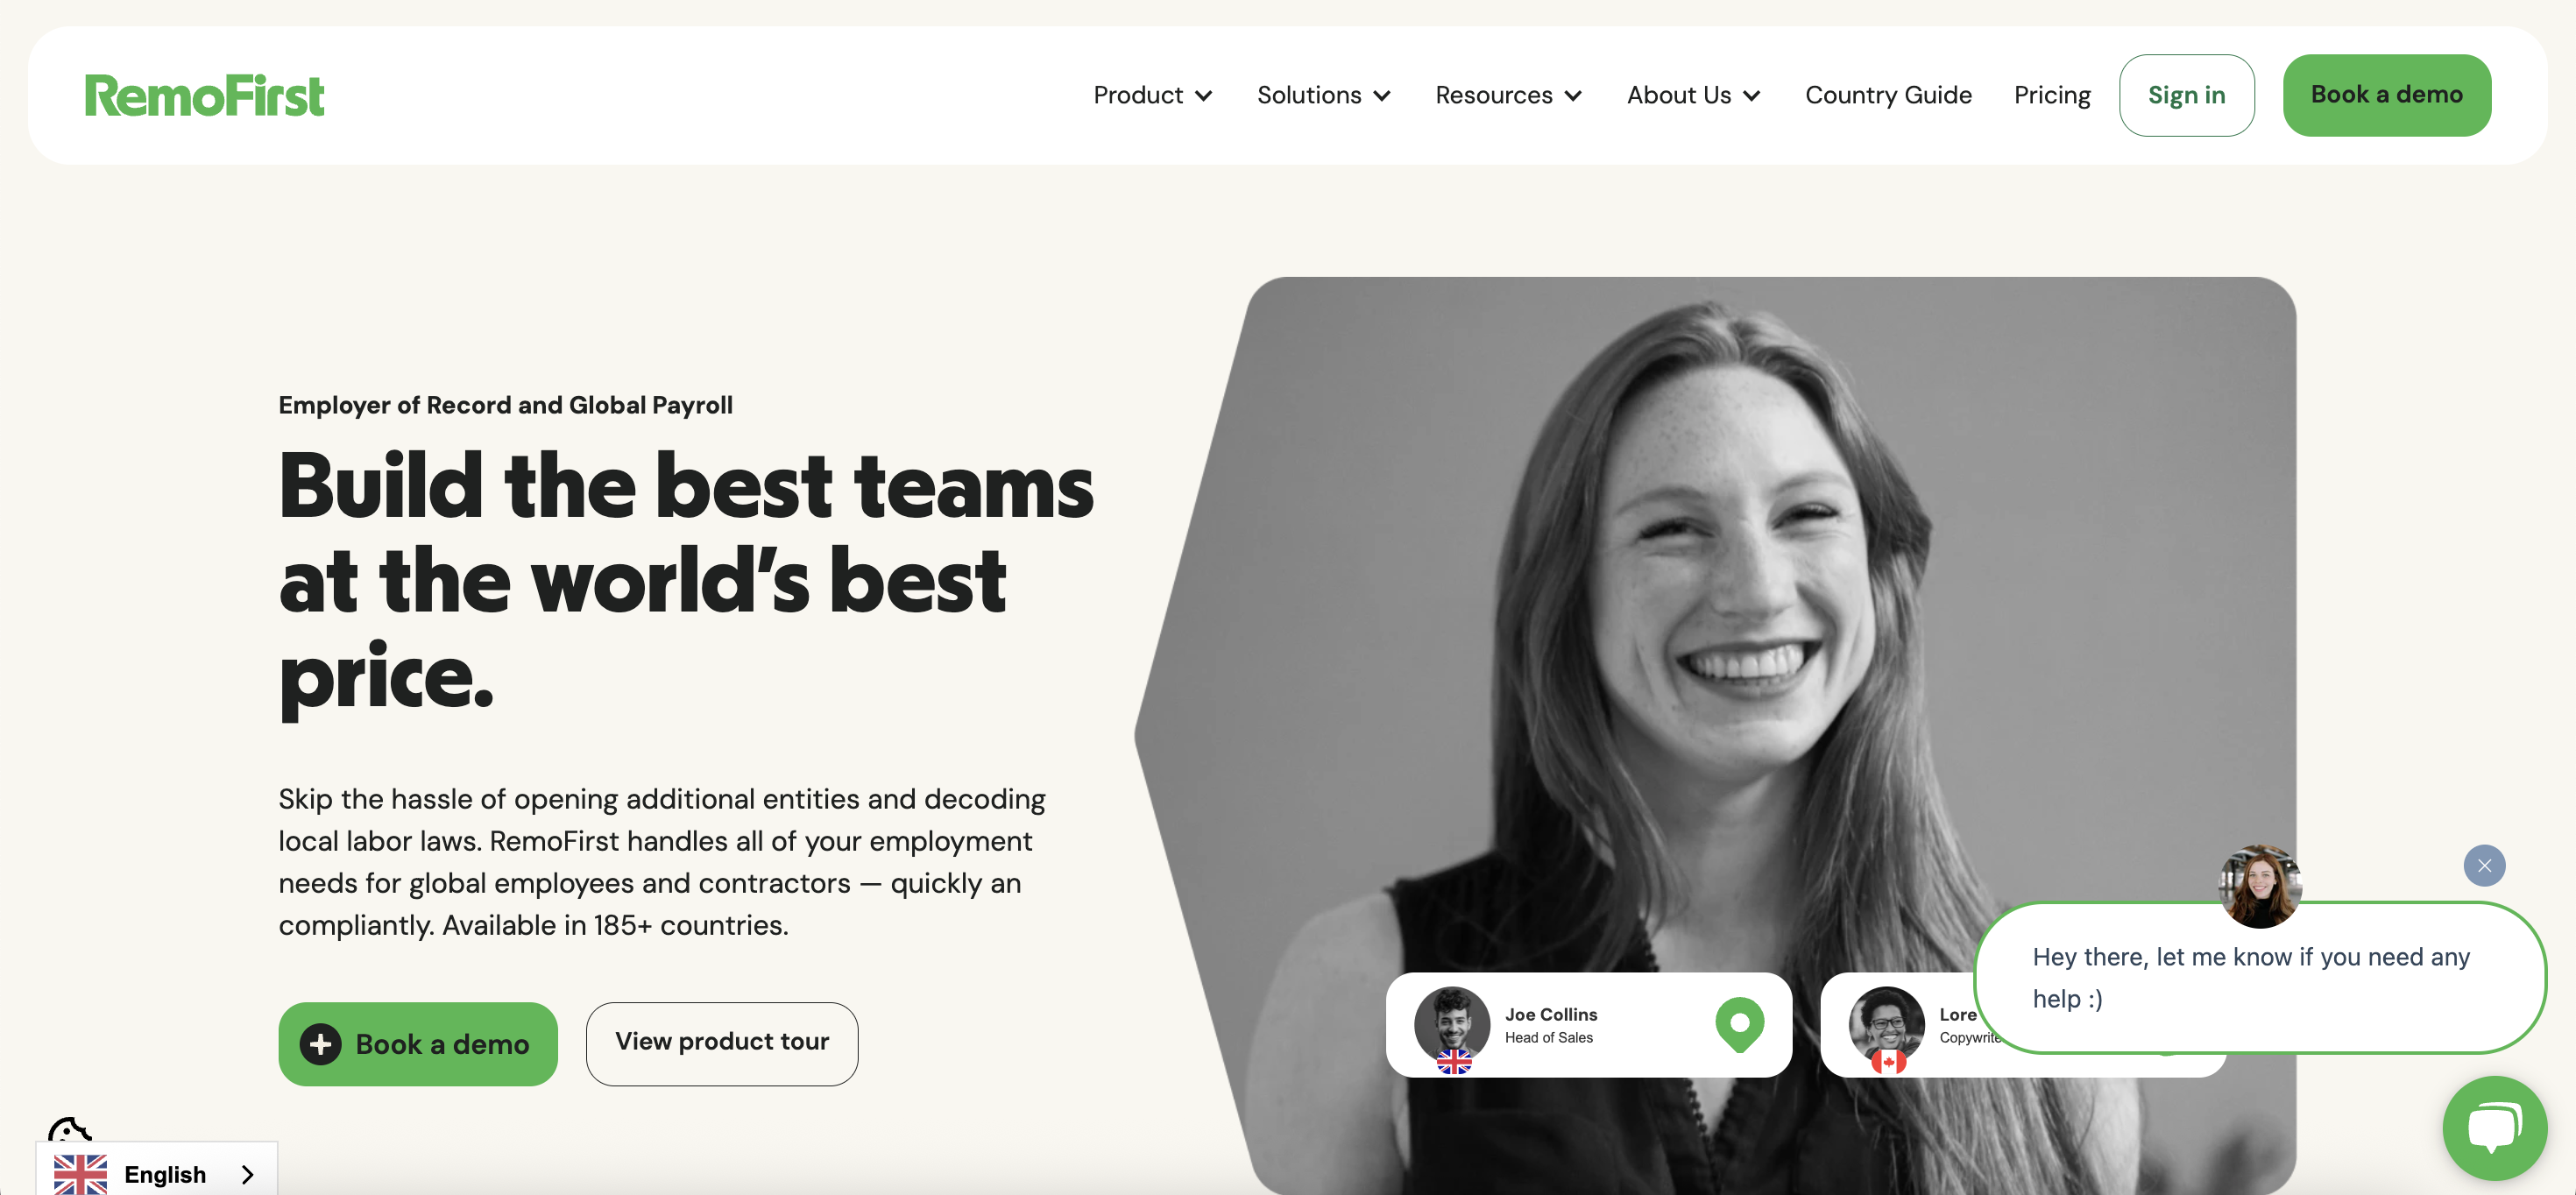
Task: Click the RemoFirst logo
Action: (204, 96)
